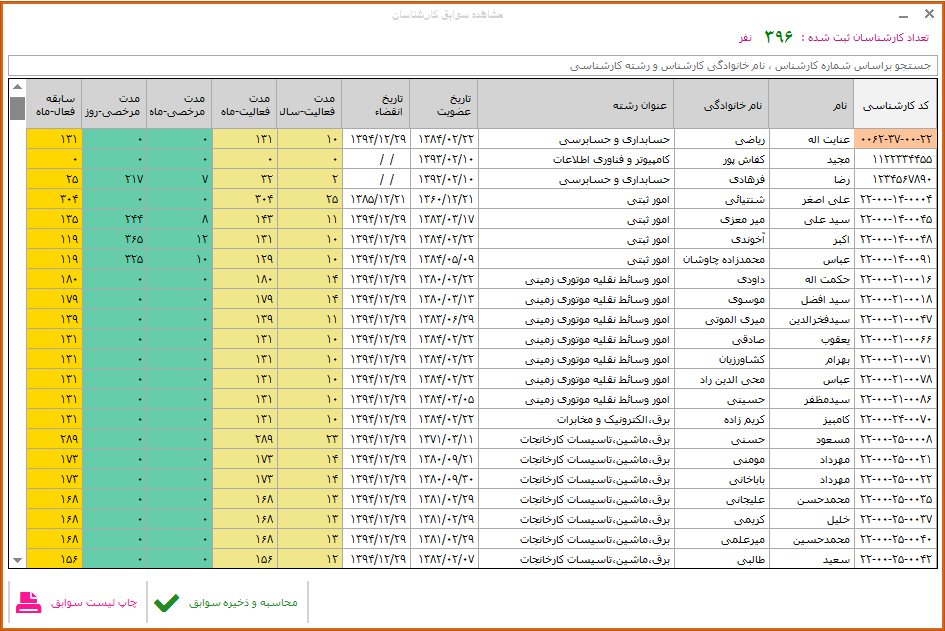
Task: Select first name cell مسعود
Action: pos(812,439)
